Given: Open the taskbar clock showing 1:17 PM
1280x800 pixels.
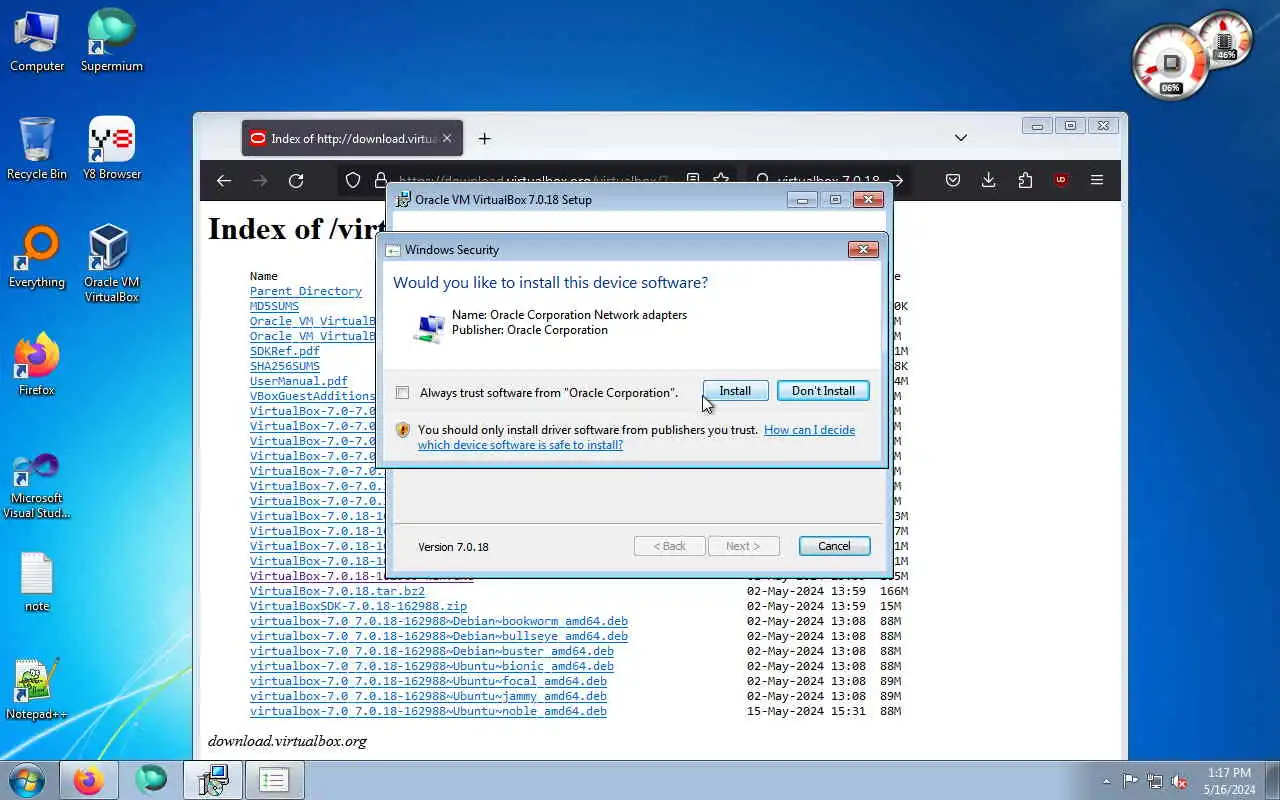Looking at the screenshot, I should click(x=1229, y=781).
